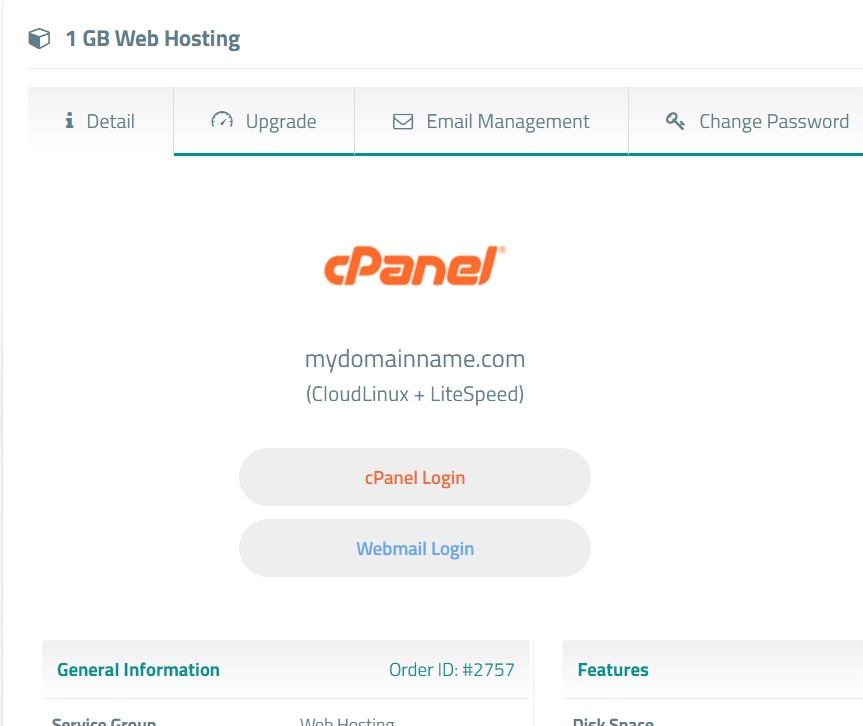Switch to the Upgrade tab

pos(264,121)
